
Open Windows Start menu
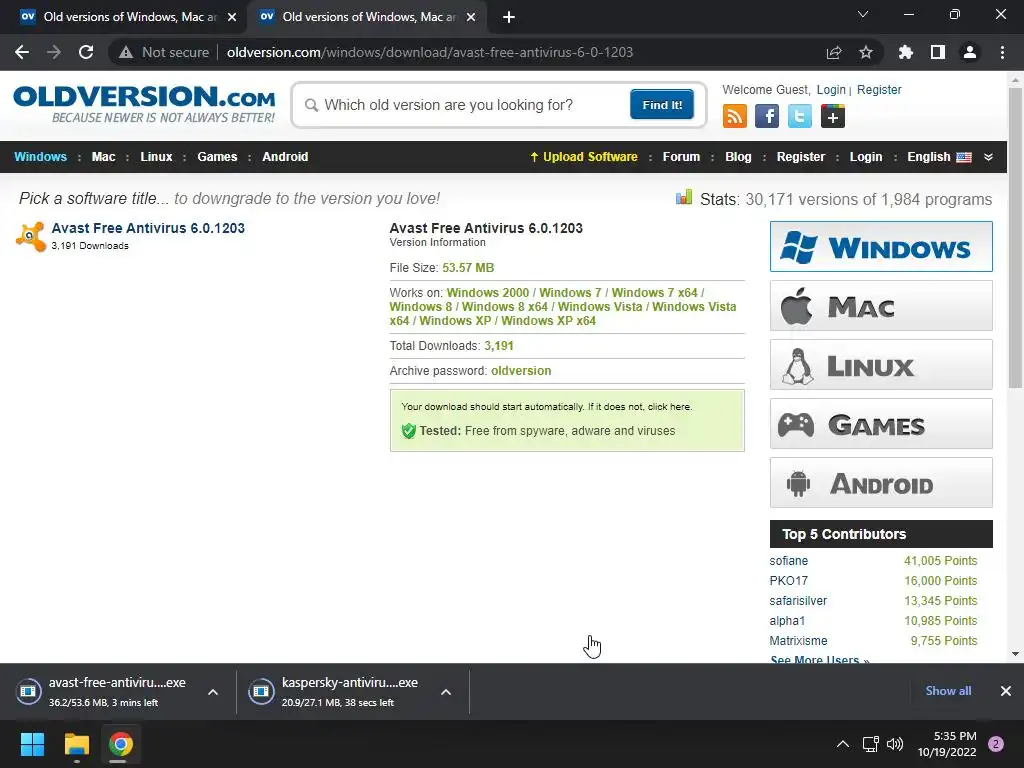coord(32,744)
